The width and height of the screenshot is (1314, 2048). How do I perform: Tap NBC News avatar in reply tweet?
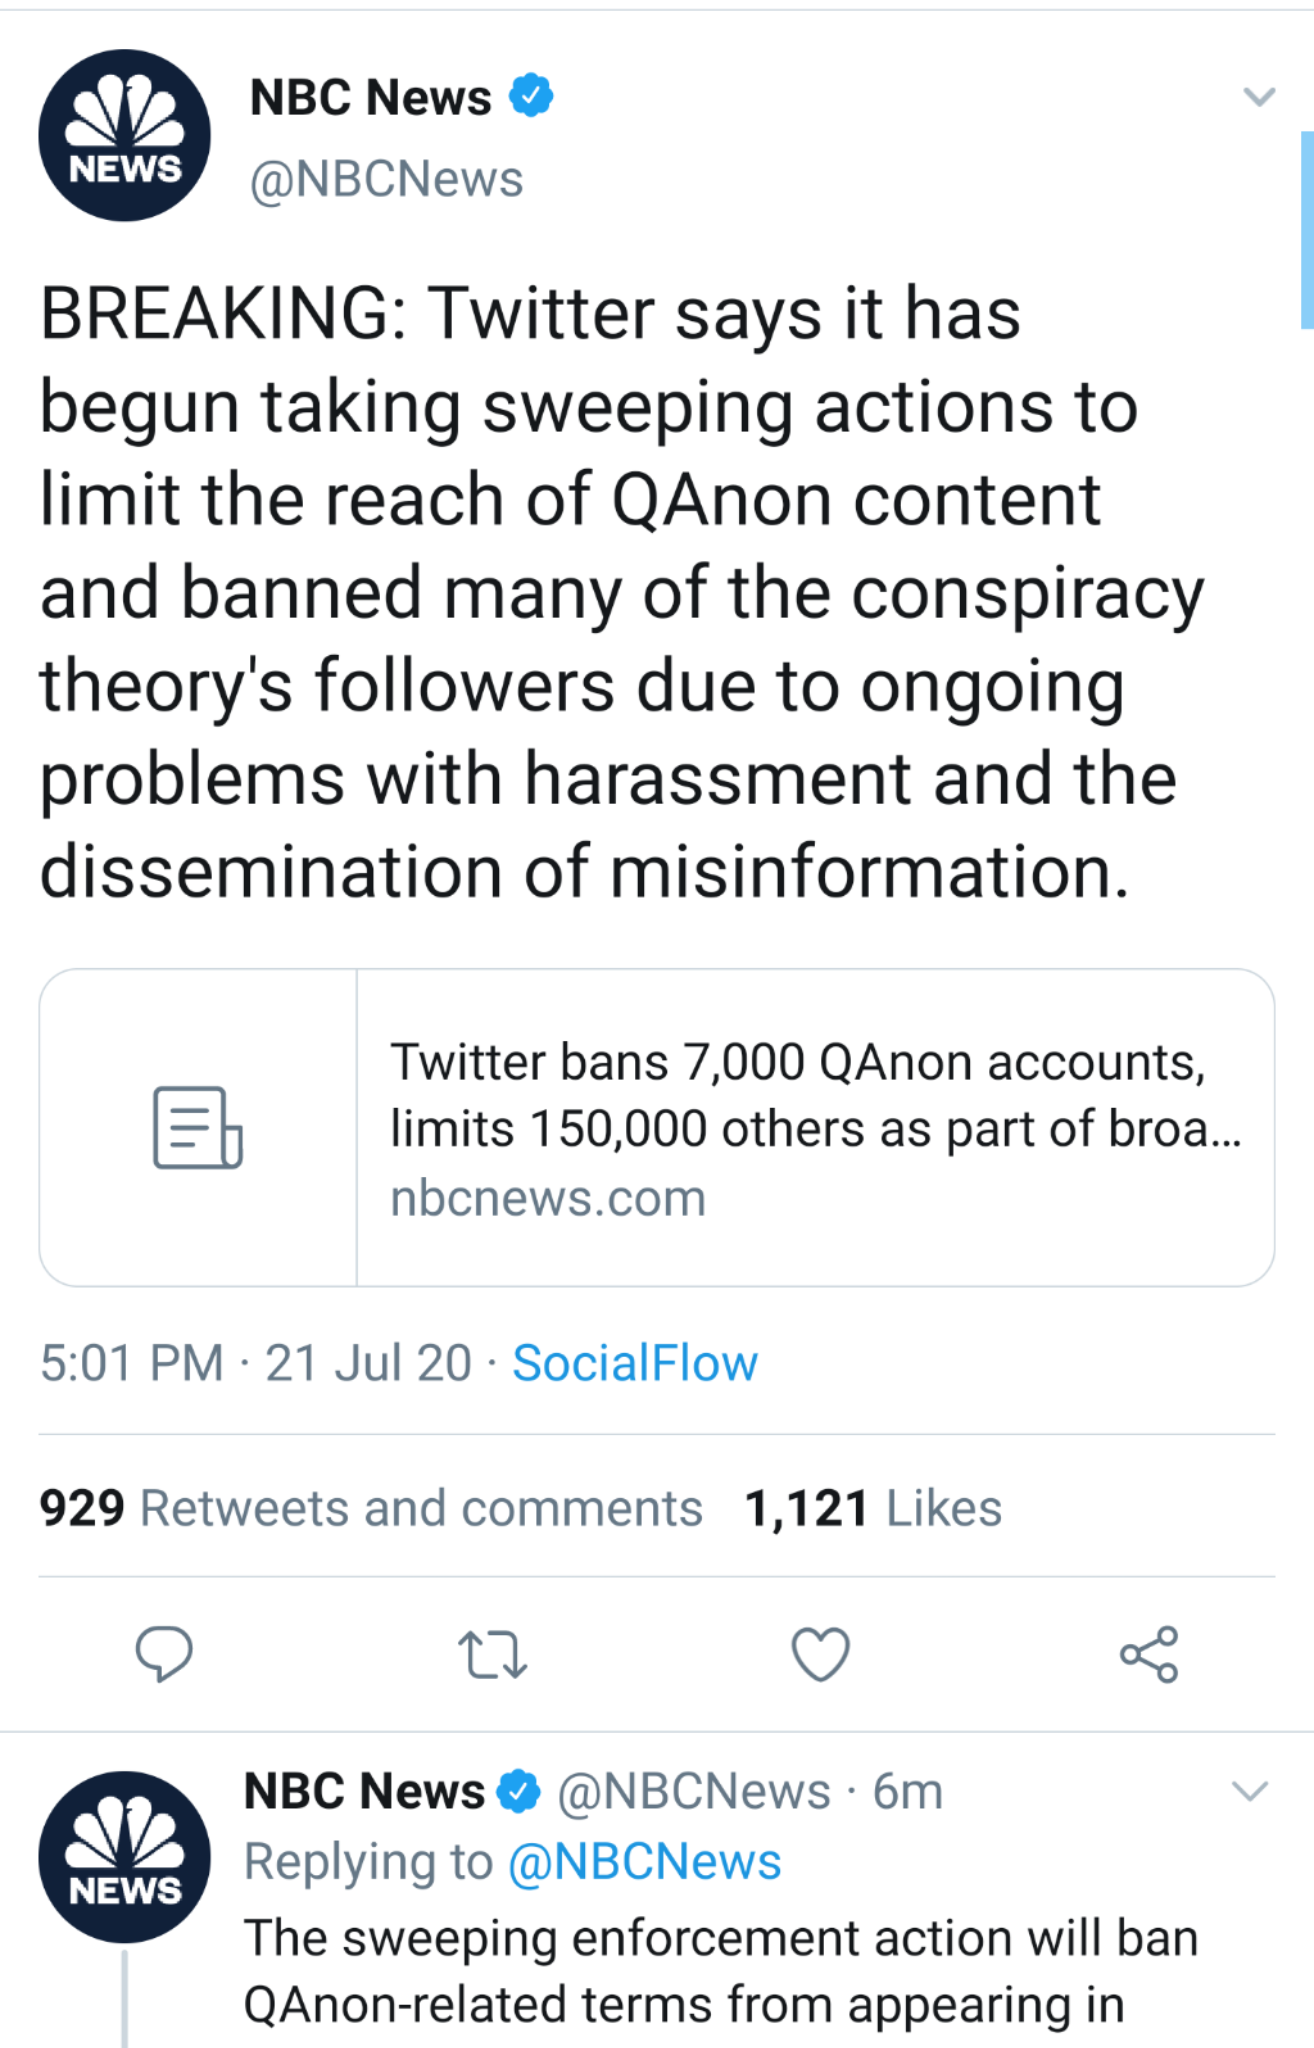[125, 1857]
